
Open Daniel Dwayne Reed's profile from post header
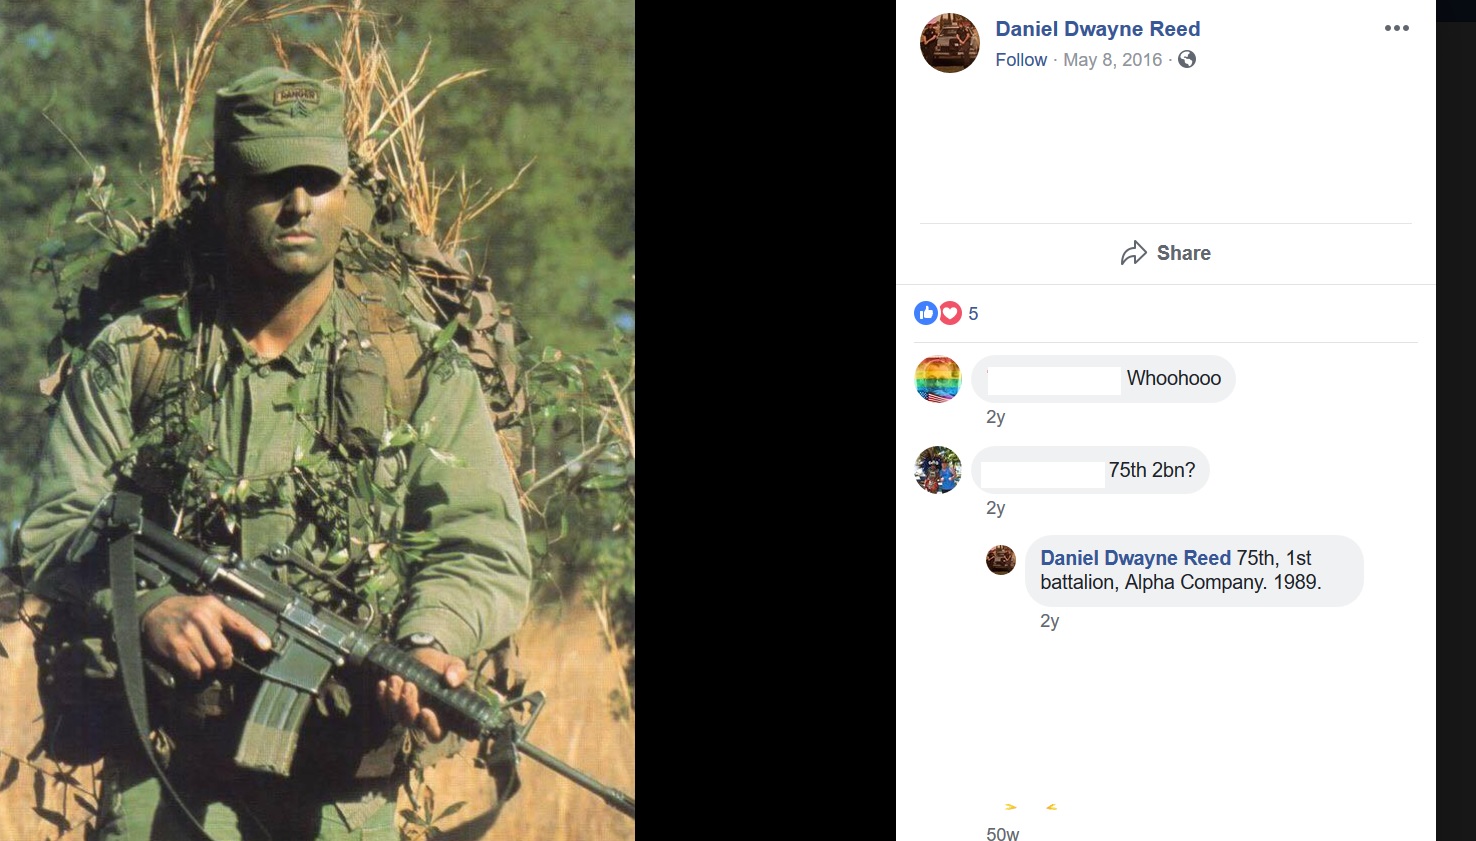pos(1097,29)
